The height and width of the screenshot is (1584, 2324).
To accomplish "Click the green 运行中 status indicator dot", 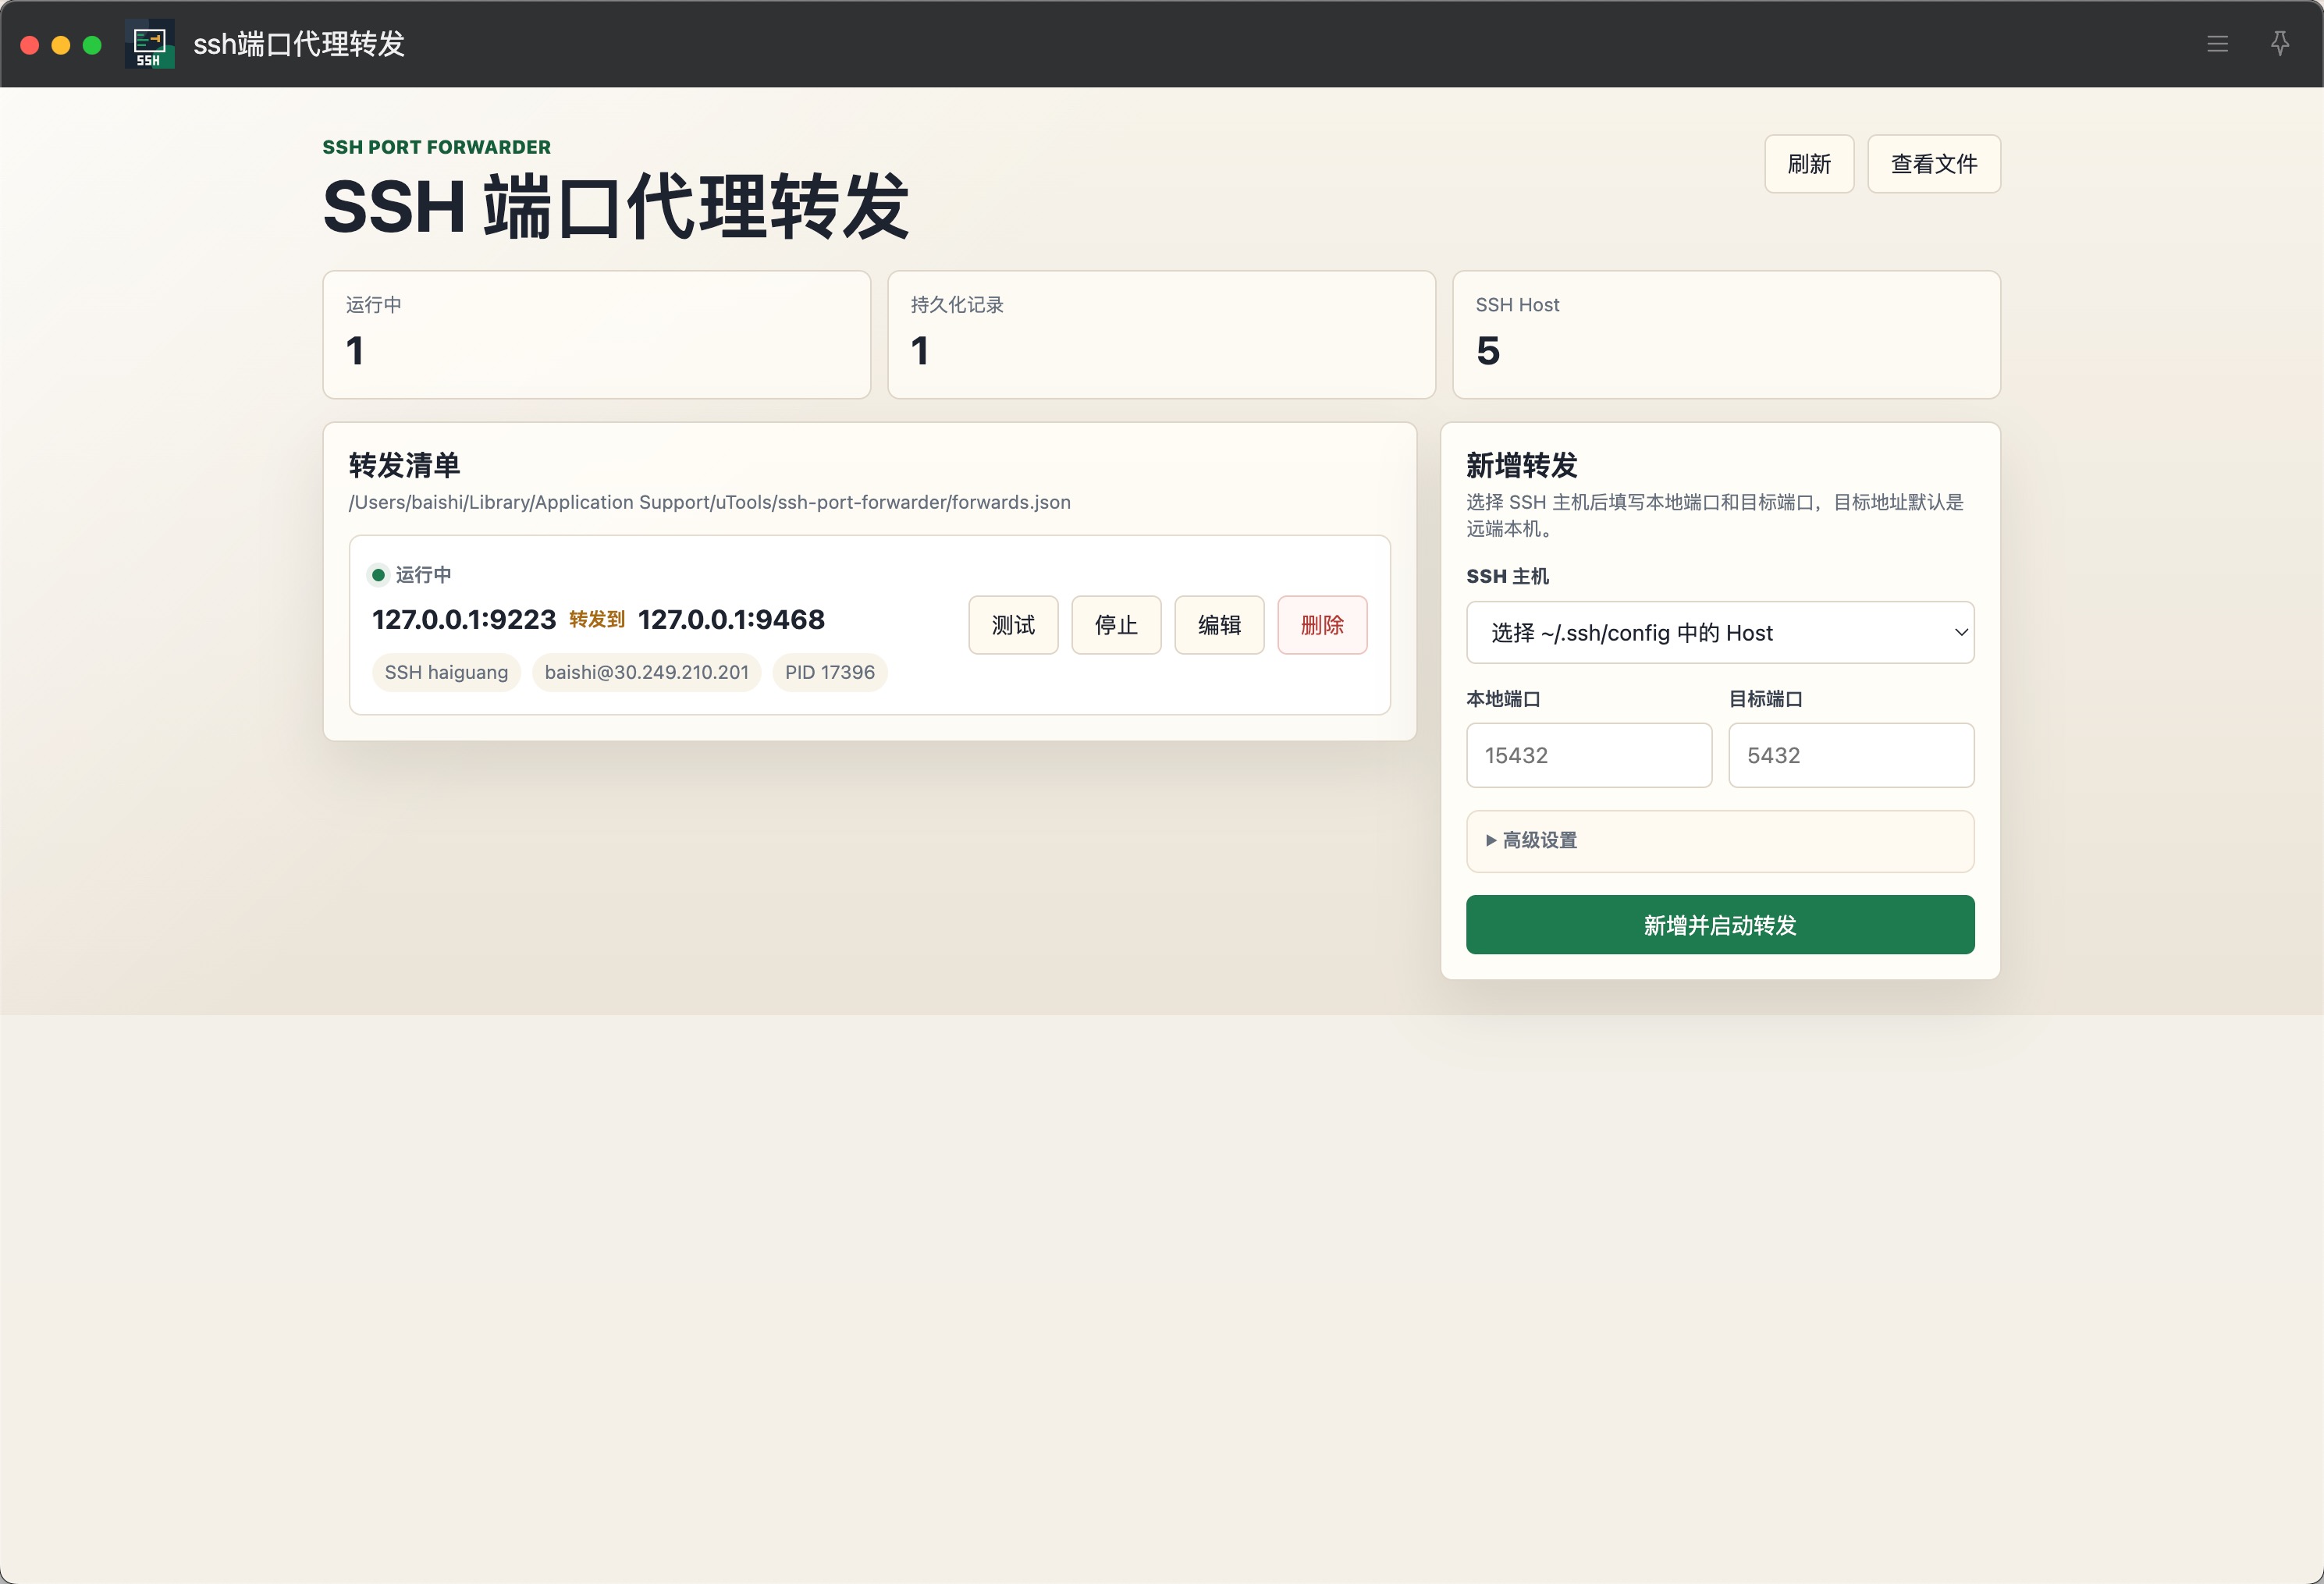I will [x=378, y=575].
